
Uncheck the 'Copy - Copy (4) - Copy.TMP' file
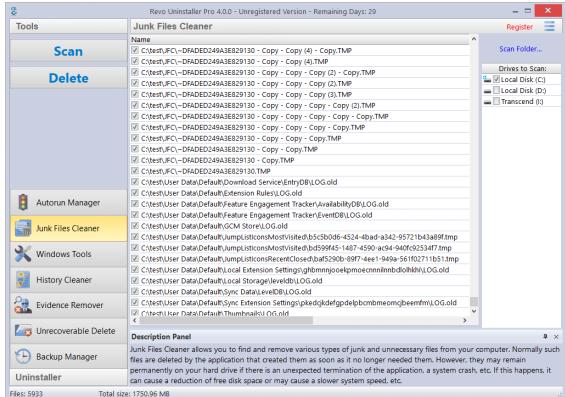click(135, 50)
